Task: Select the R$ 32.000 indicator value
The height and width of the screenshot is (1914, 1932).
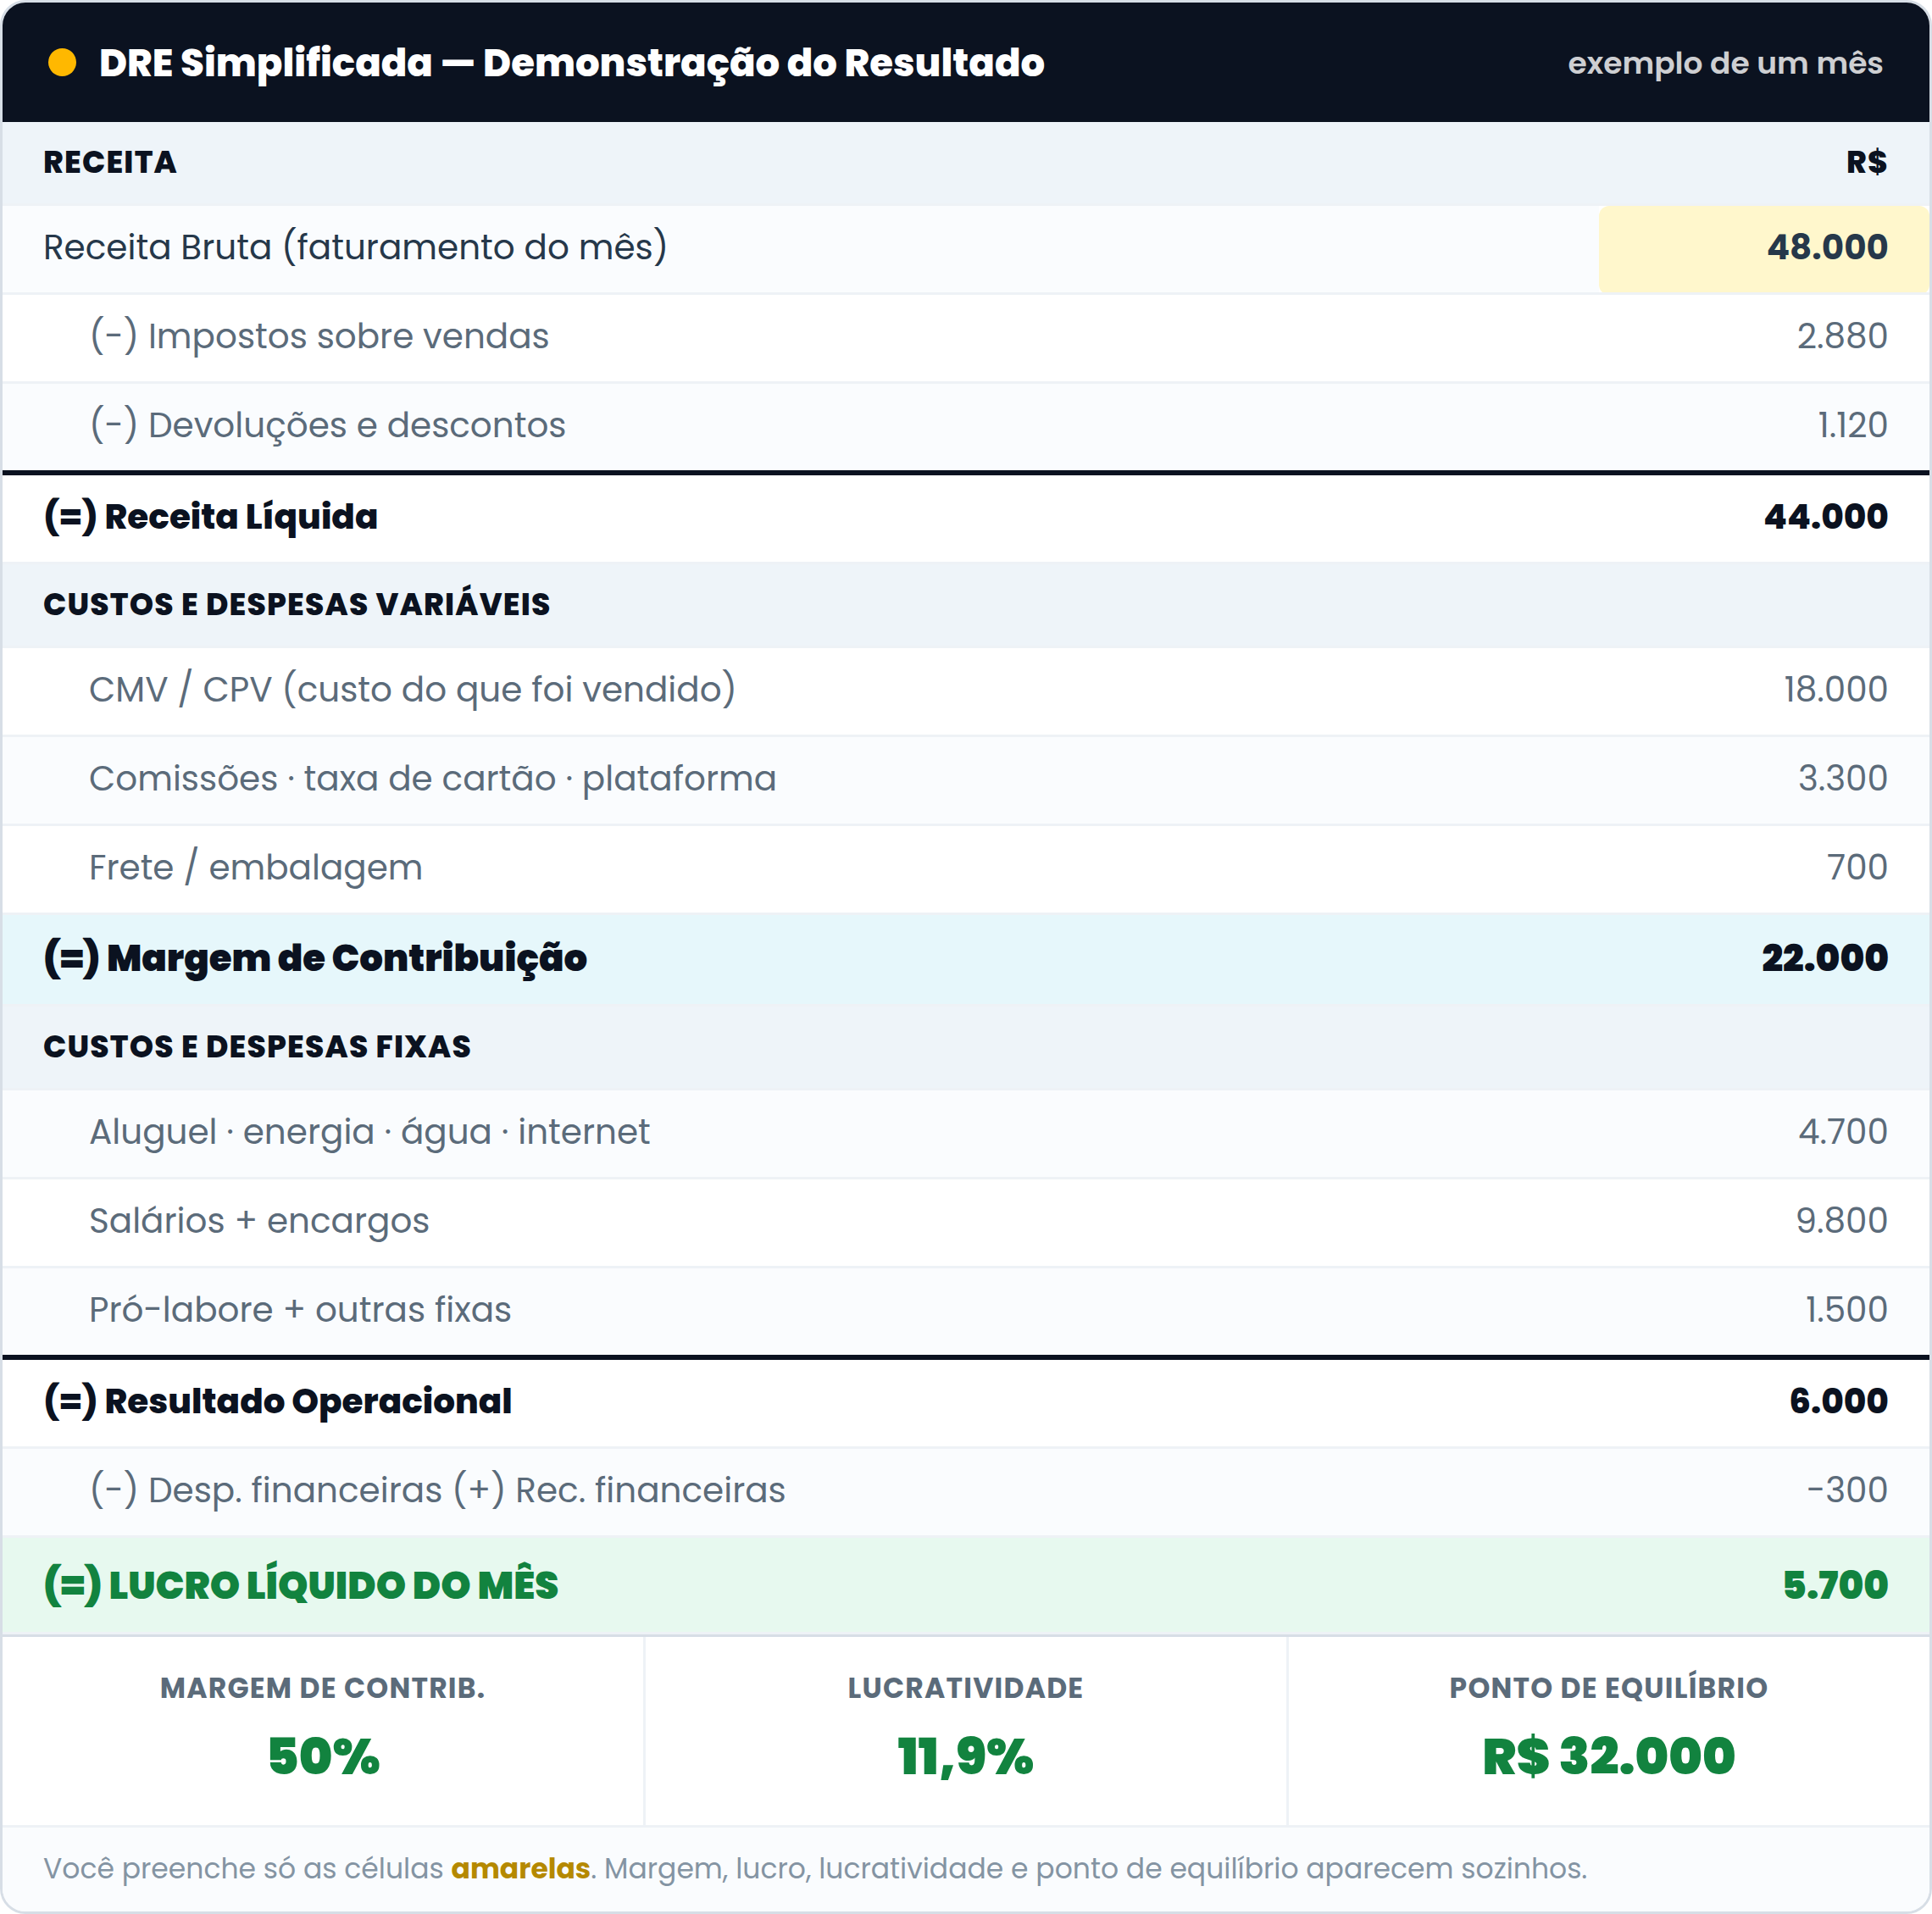Action: [1608, 1757]
